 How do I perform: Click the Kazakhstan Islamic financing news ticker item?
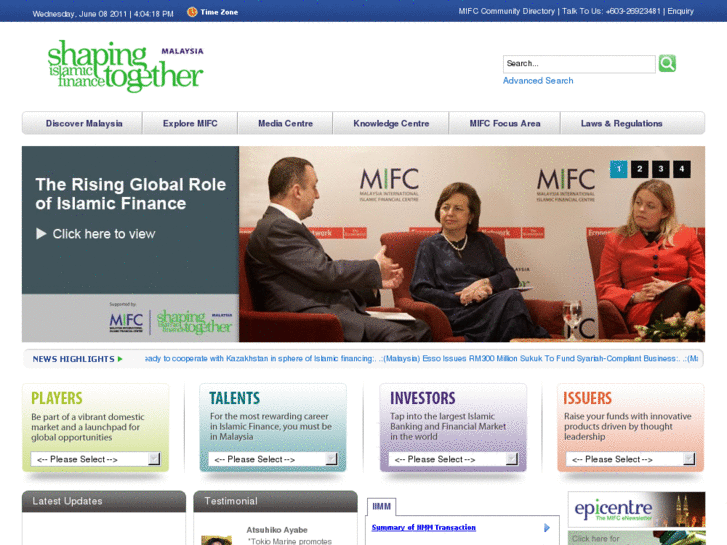[x=260, y=359]
